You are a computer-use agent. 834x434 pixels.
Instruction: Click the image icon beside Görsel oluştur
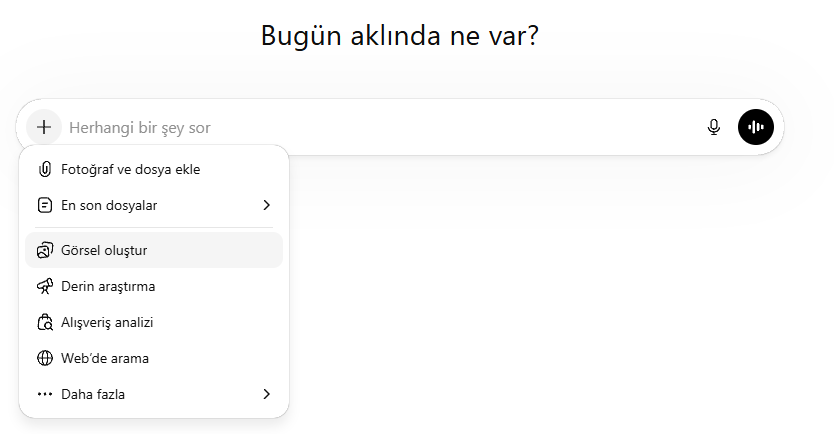pyautogui.click(x=44, y=250)
